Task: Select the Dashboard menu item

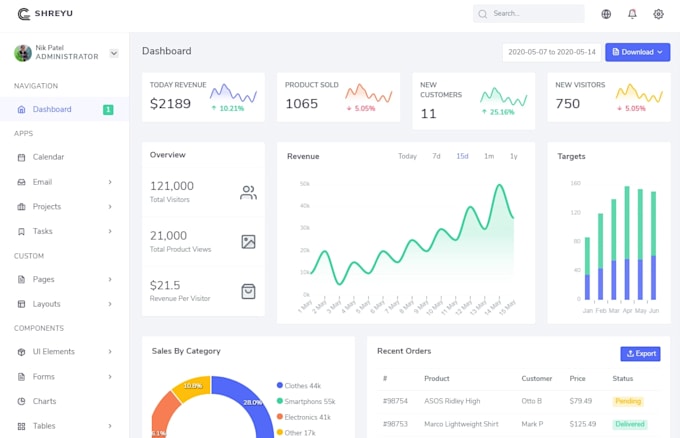Action: tap(64, 109)
